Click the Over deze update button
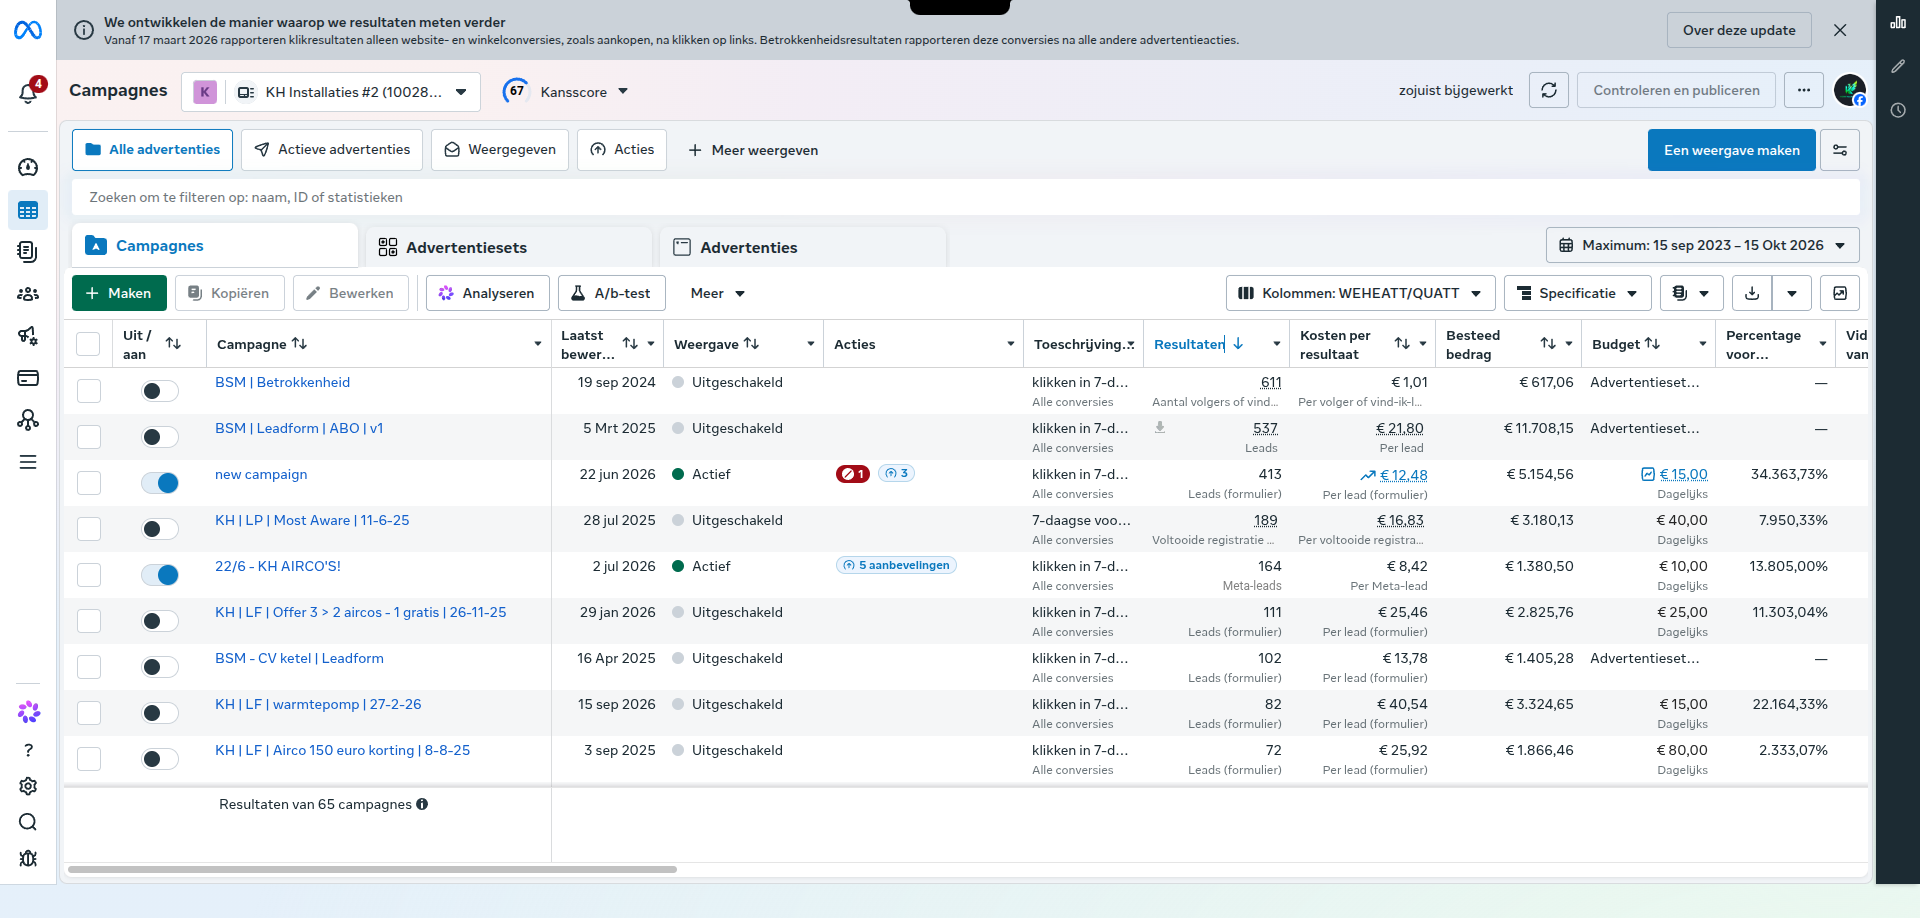 click(x=1739, y=30)
